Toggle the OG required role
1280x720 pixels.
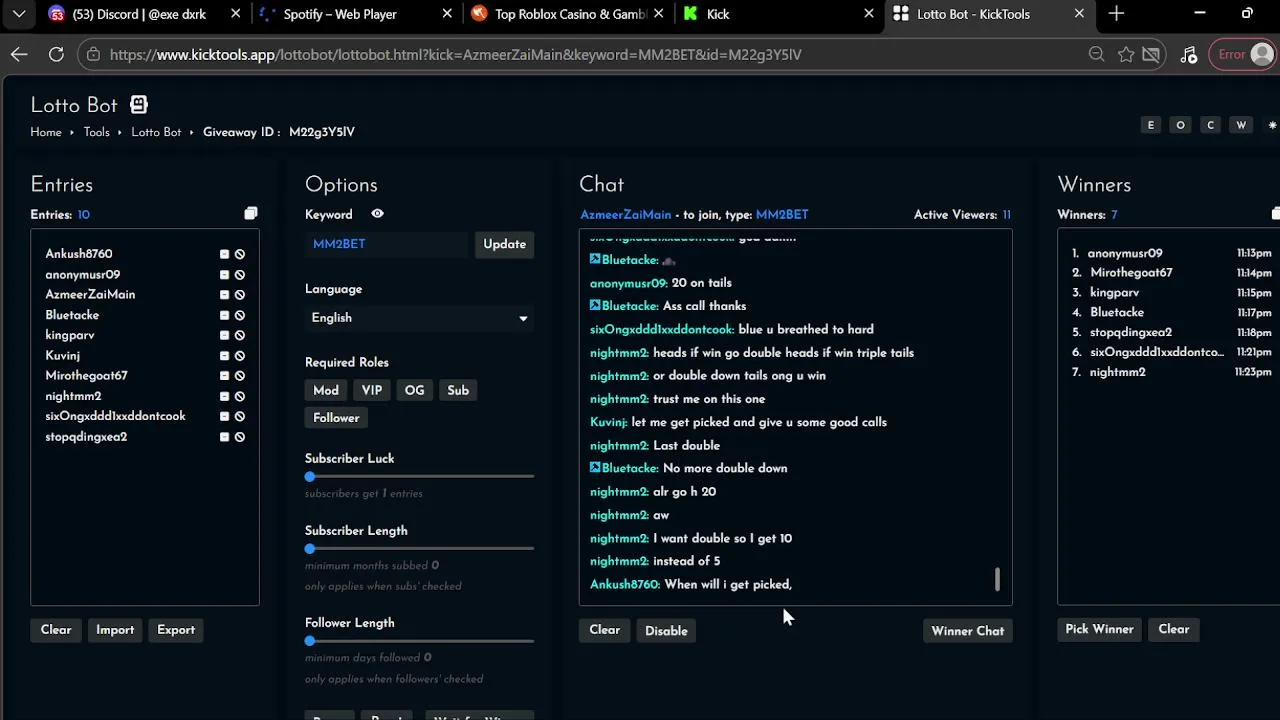[415, 390]
